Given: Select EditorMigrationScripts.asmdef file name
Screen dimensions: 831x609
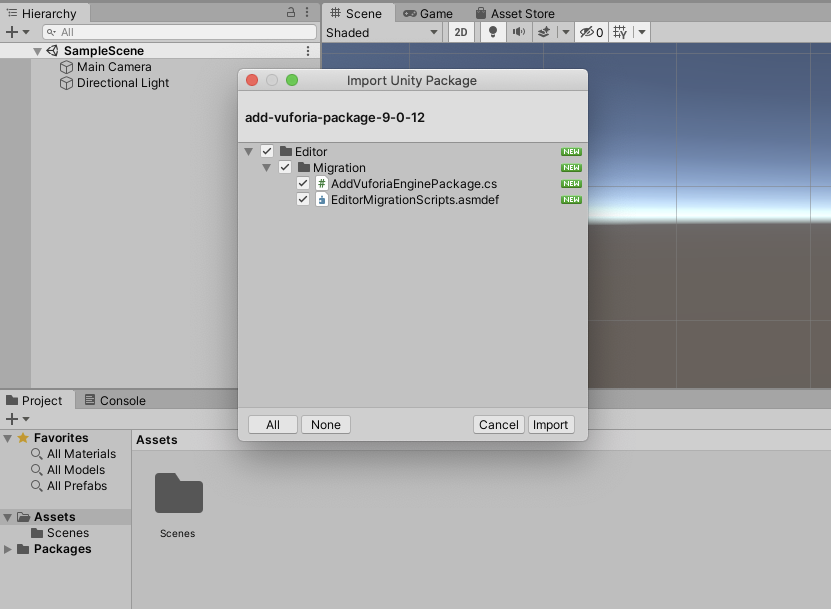Looking at the screenshot, I should (415, 200).
